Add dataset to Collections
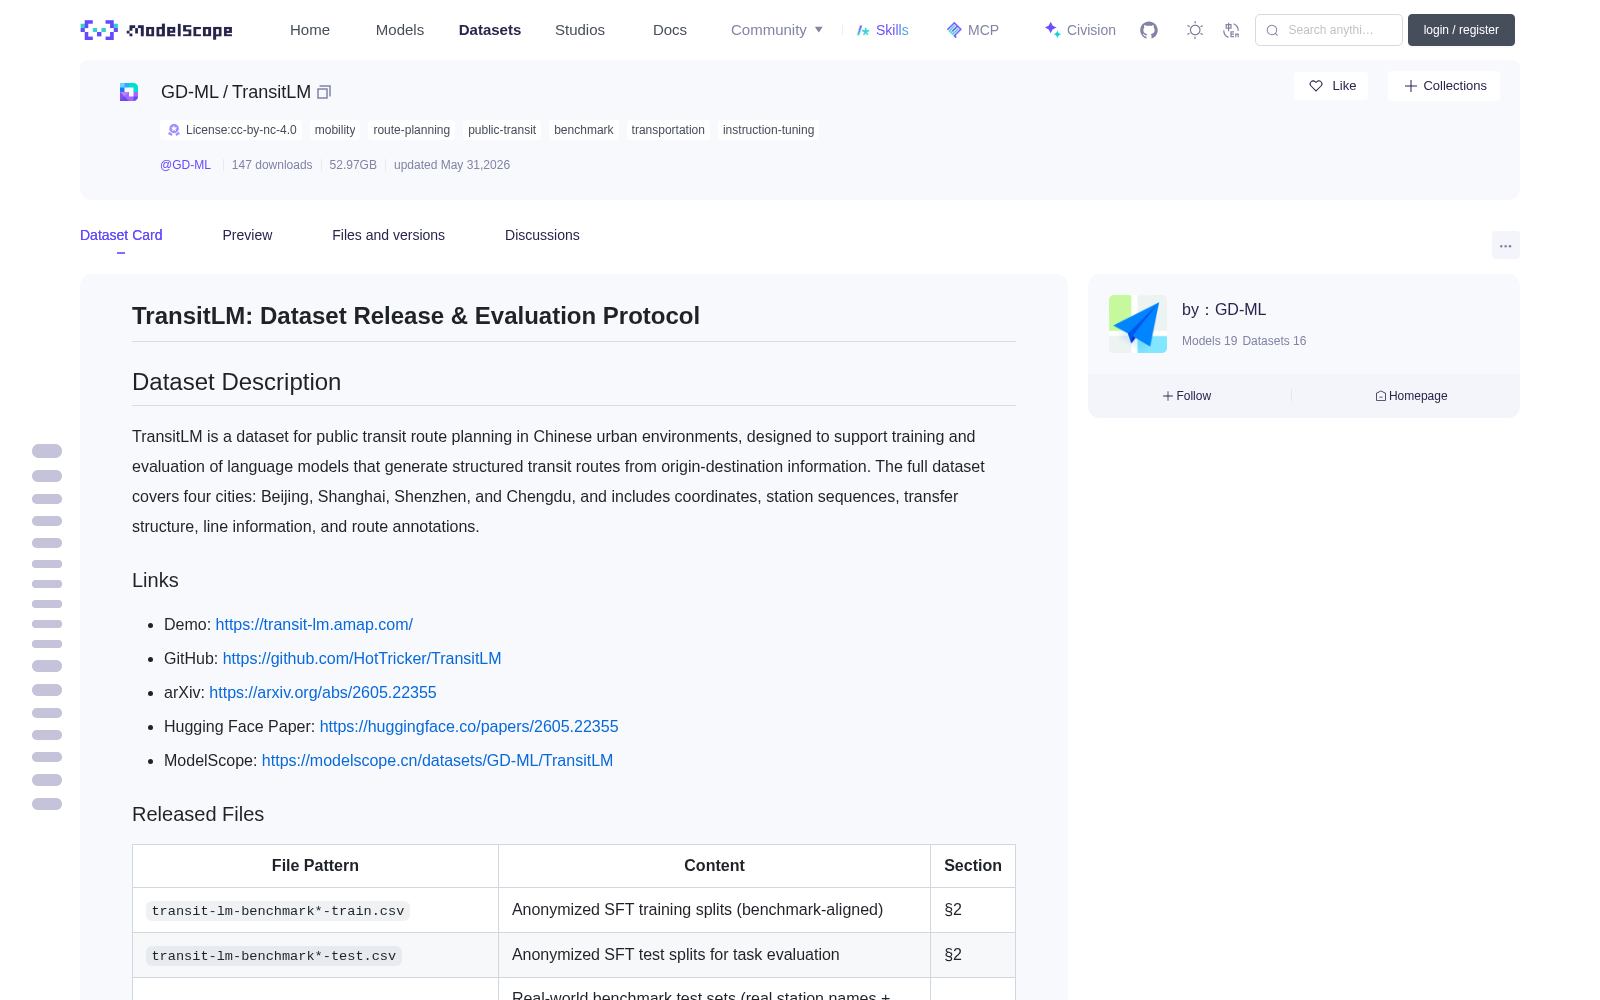Viewport: 1600px width, 1000px height. pos(1444,86)
